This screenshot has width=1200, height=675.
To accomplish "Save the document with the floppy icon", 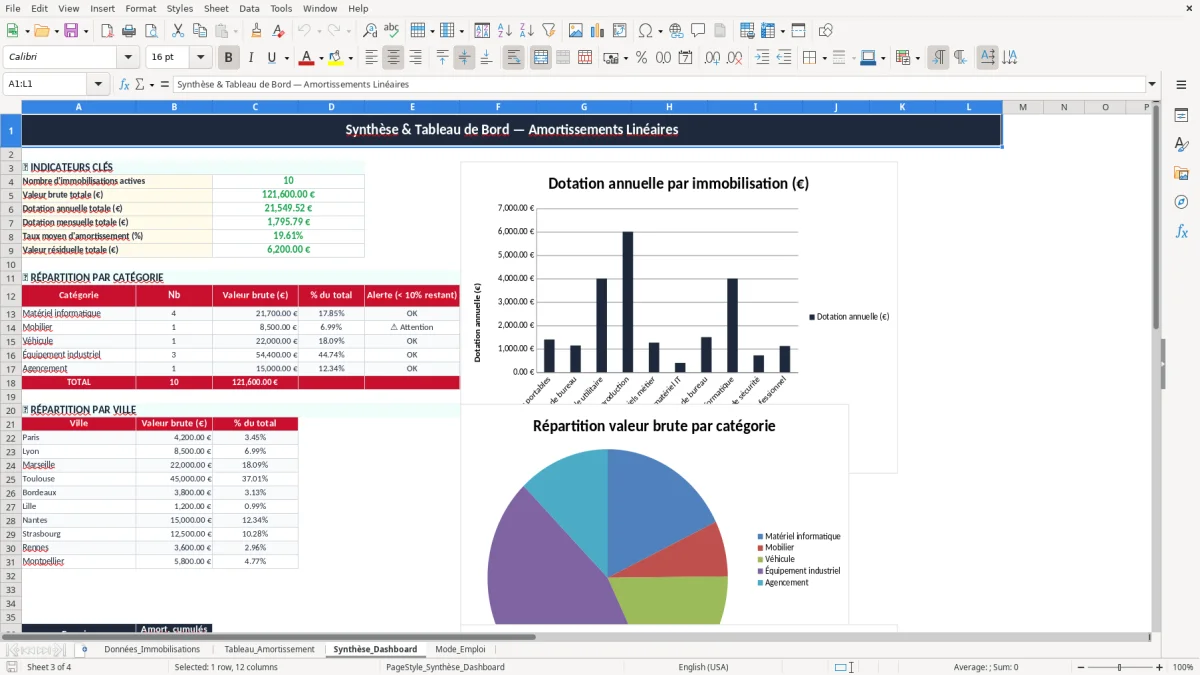I will click(x=70, y=31).
